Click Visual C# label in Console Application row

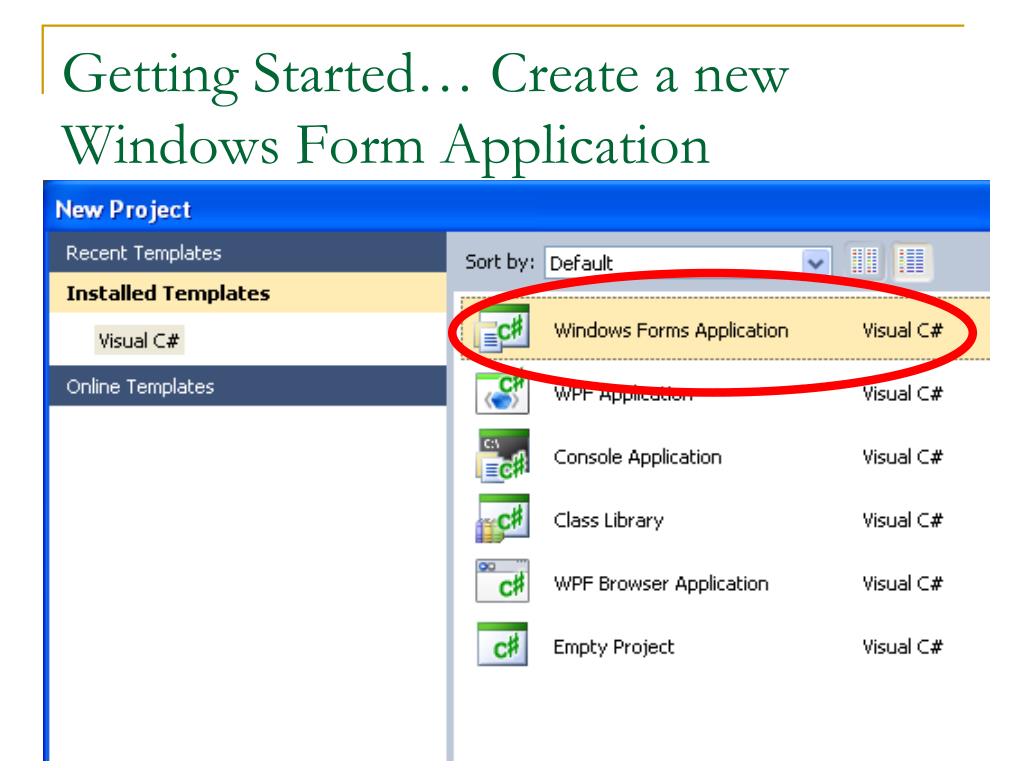pyautogui.click(x=902, y=456)
